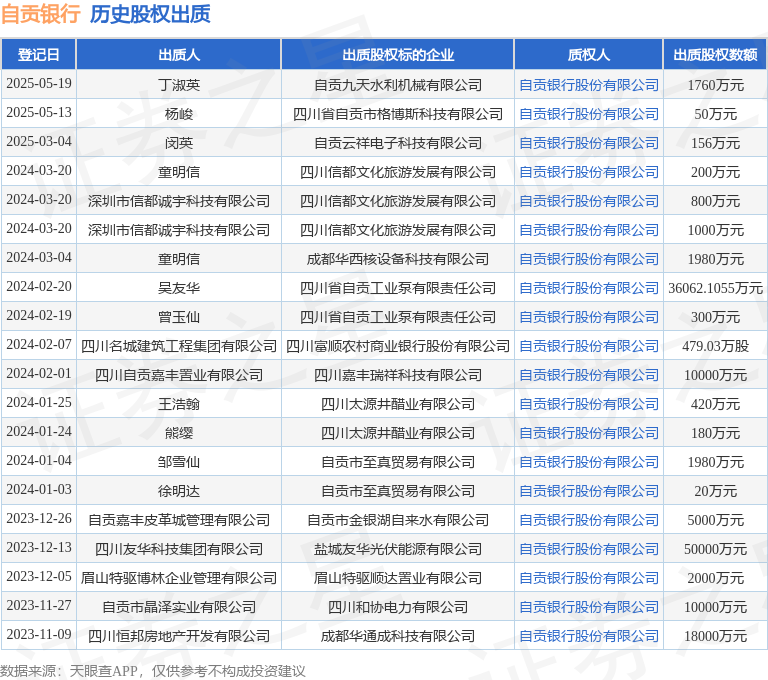Viewport: 768px width, 680px height.
Task: Select the date cell 2025-05-19
Action: 39,84
